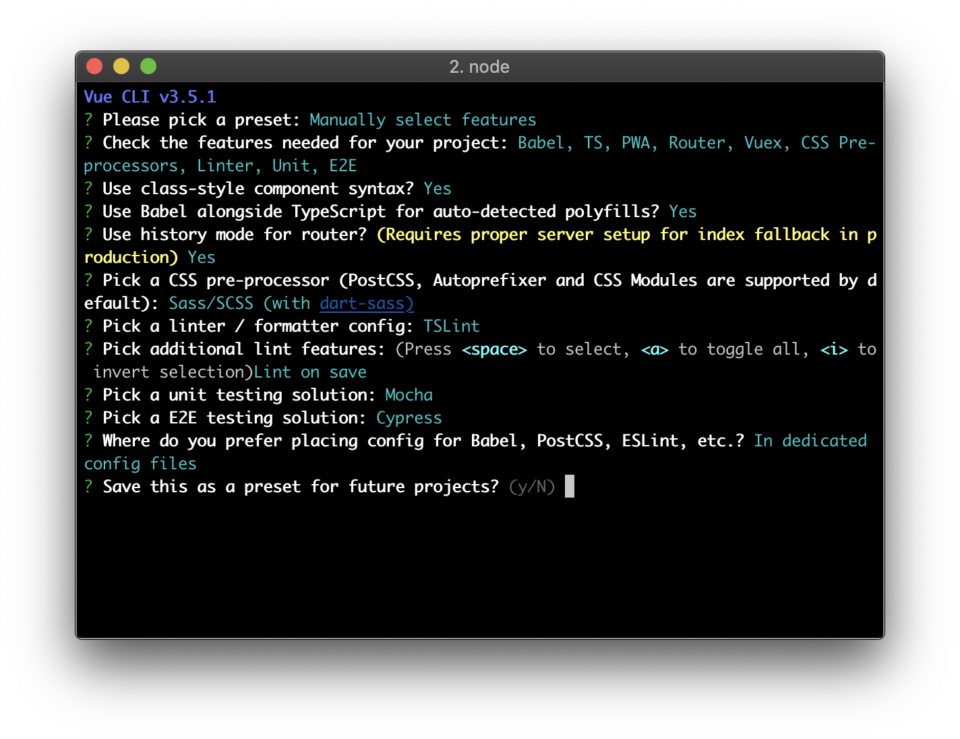
Task: Click the "Vue CLI v3.5.1" header text
Action: click(x=150, y=97)
